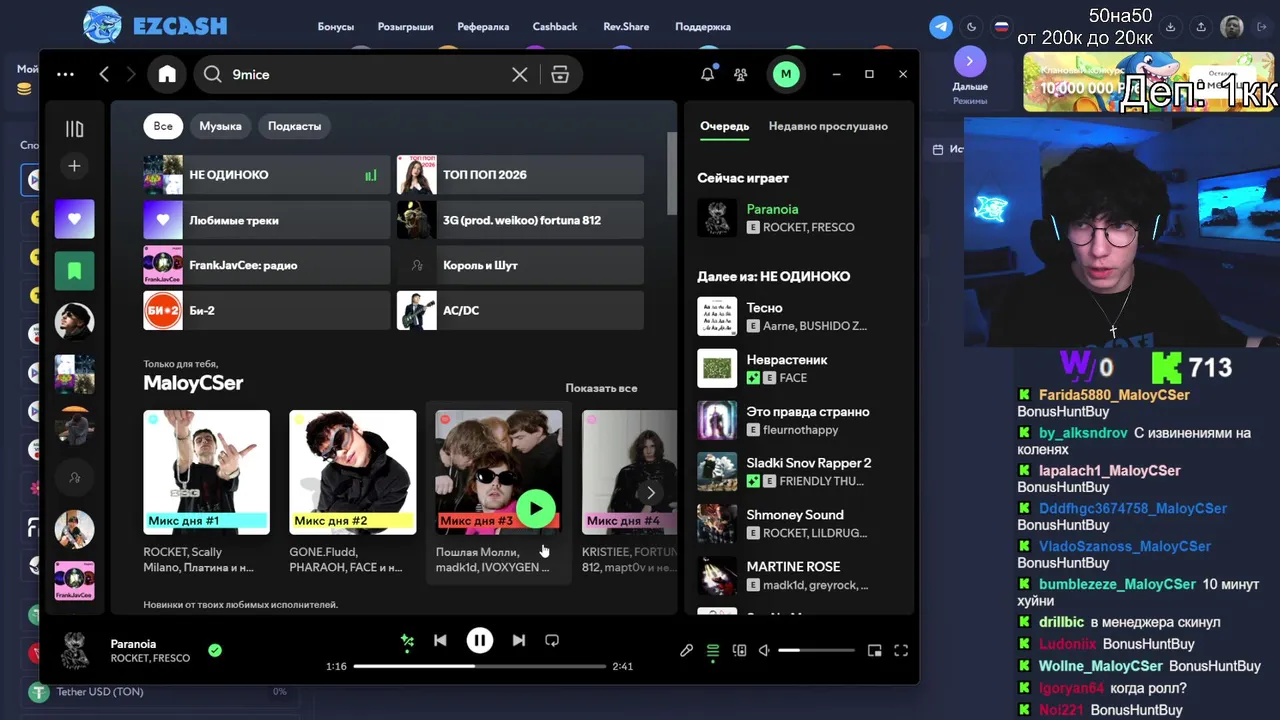Open the mini player
The image size is (1280, 720).
click(x=874, y=650)
